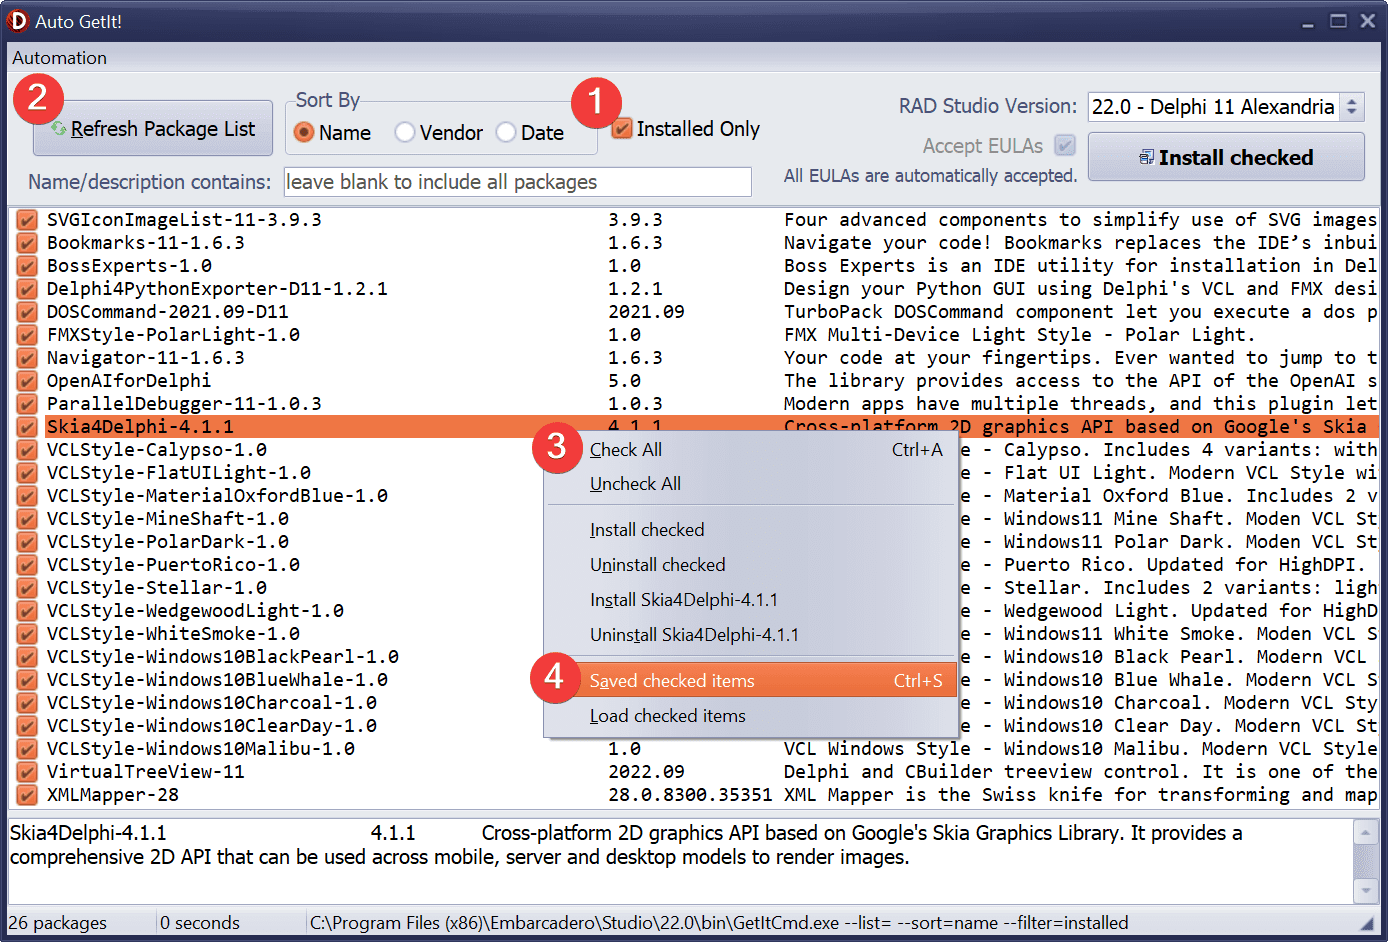Image resolution: width=1388 pixels, height=942 pixels.
Task: Toggle the Installed Only checkbox
Action: pos(622,129)
